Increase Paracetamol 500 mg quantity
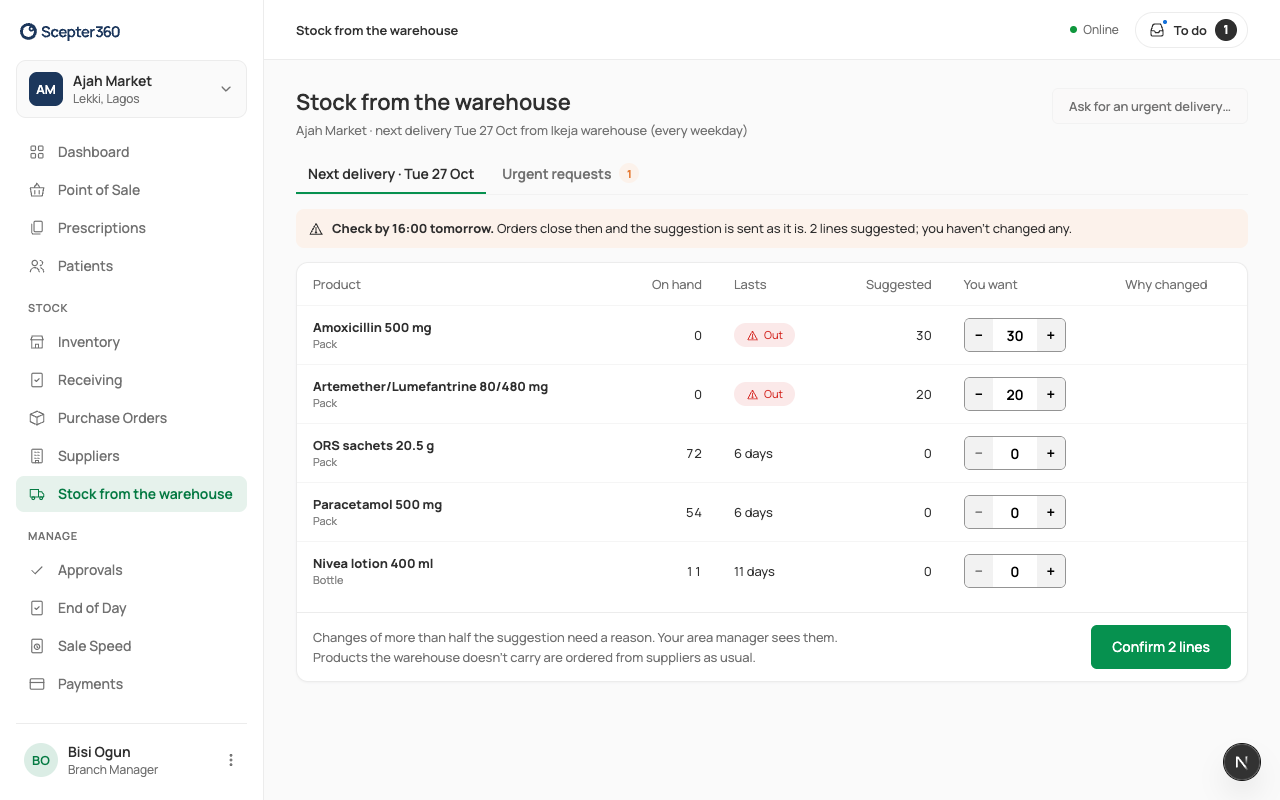The image size is (1280, 800). (1051, 512)
